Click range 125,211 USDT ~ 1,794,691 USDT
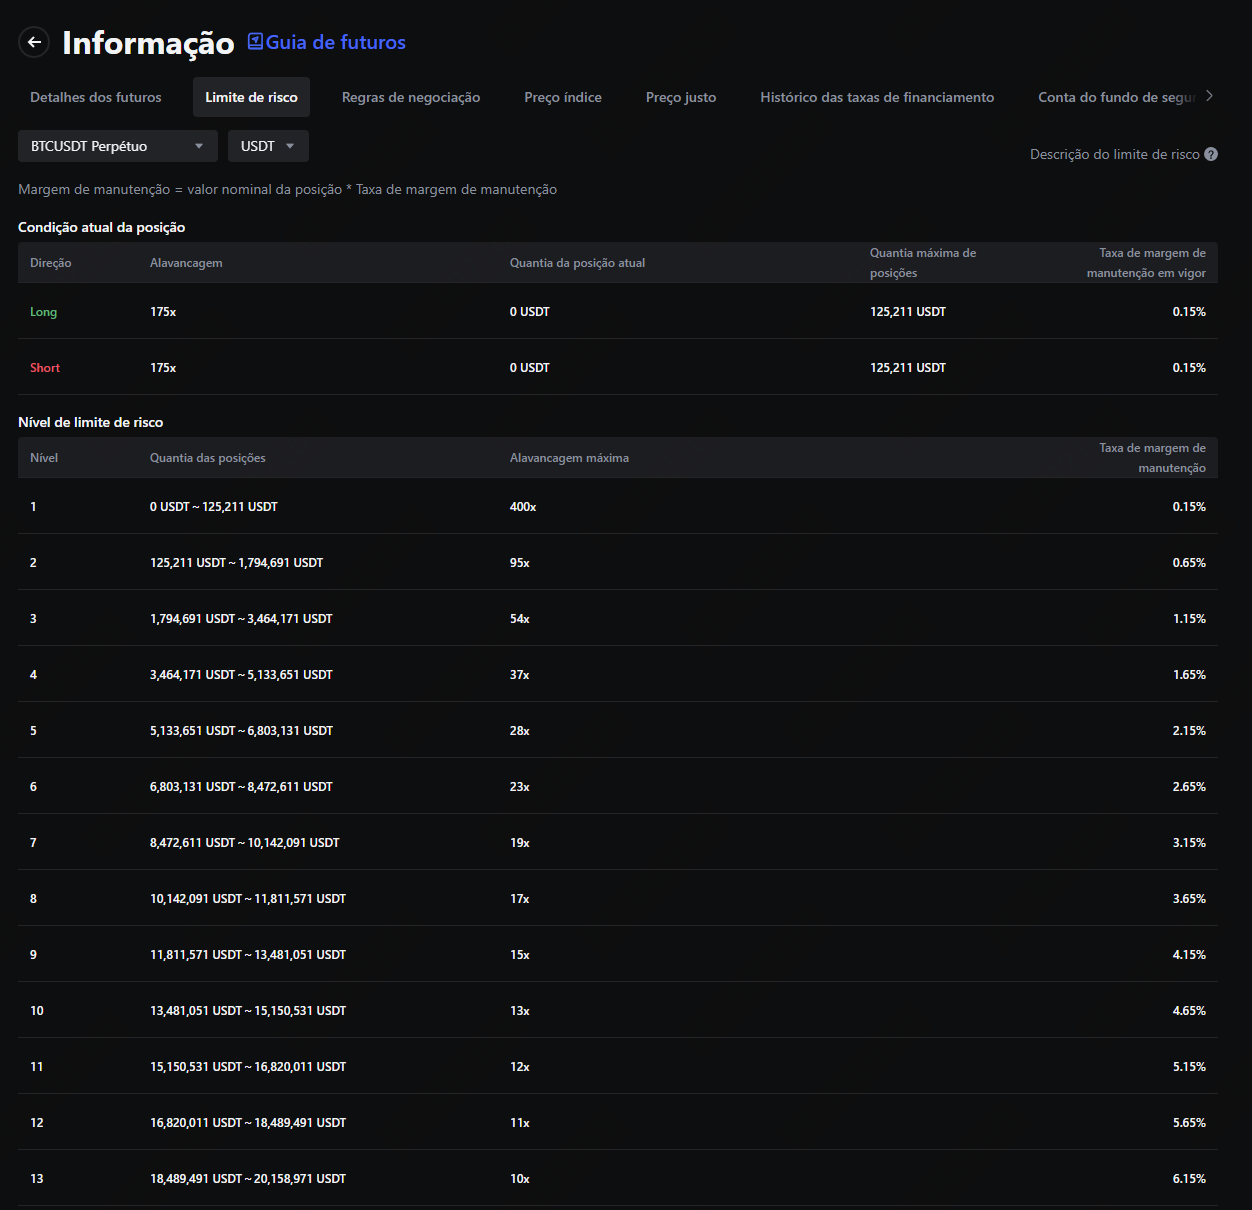 [x=237, y=563]
